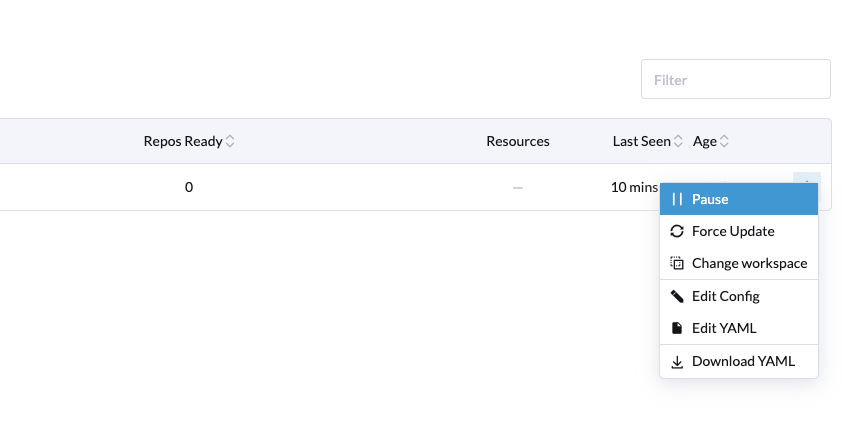
Task: Click the Force Update refresh arrows icon
Action: [x=677, y=231]
